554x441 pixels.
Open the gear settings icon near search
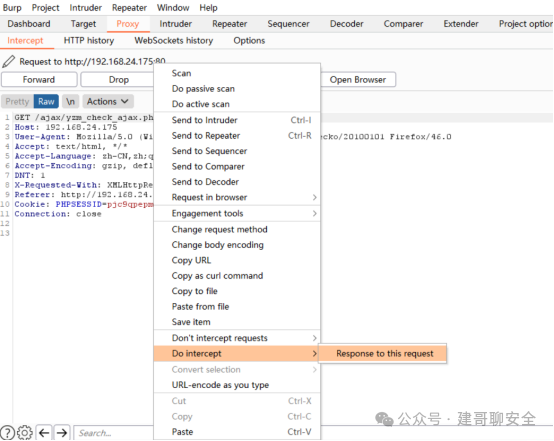point(25,433)
